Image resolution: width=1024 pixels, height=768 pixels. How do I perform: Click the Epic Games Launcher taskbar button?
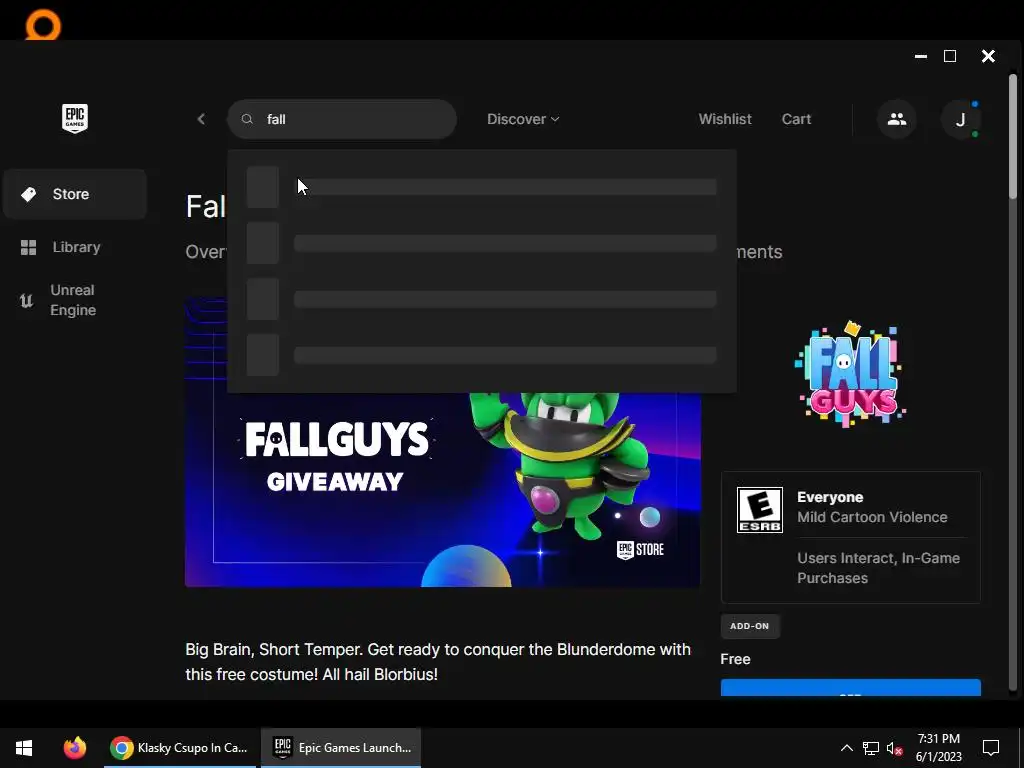coord(341,748)
